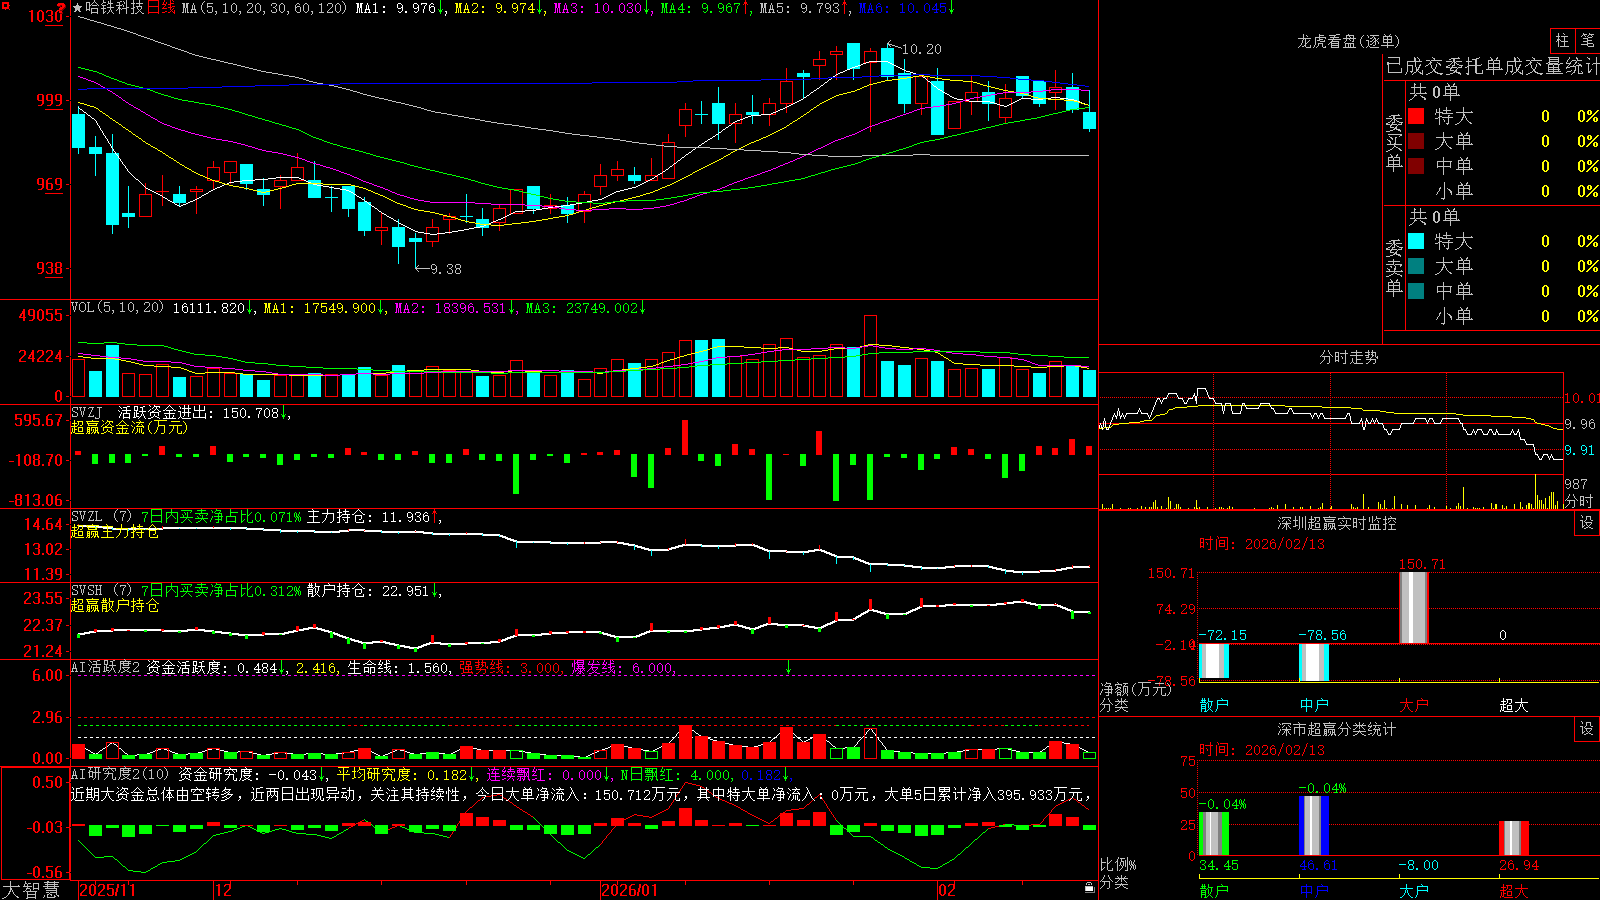Open the SVZL (7) indicator label
The height and width of the screenshot is (900, 1600).
[102, 517]
